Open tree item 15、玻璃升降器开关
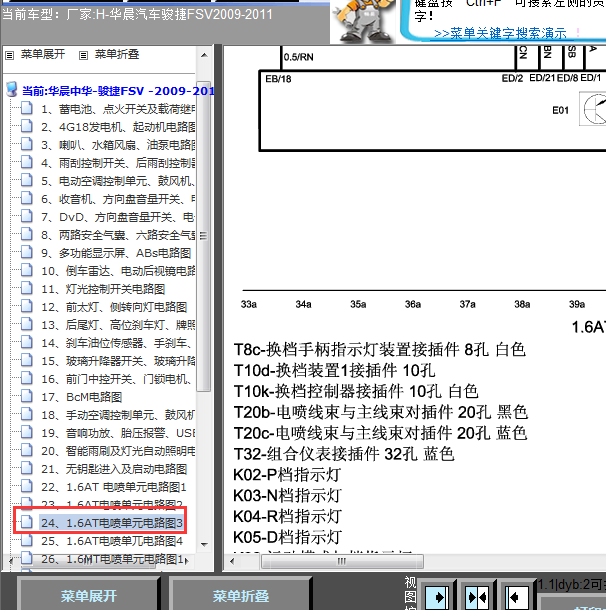606x610 pixels. point(118,361)
